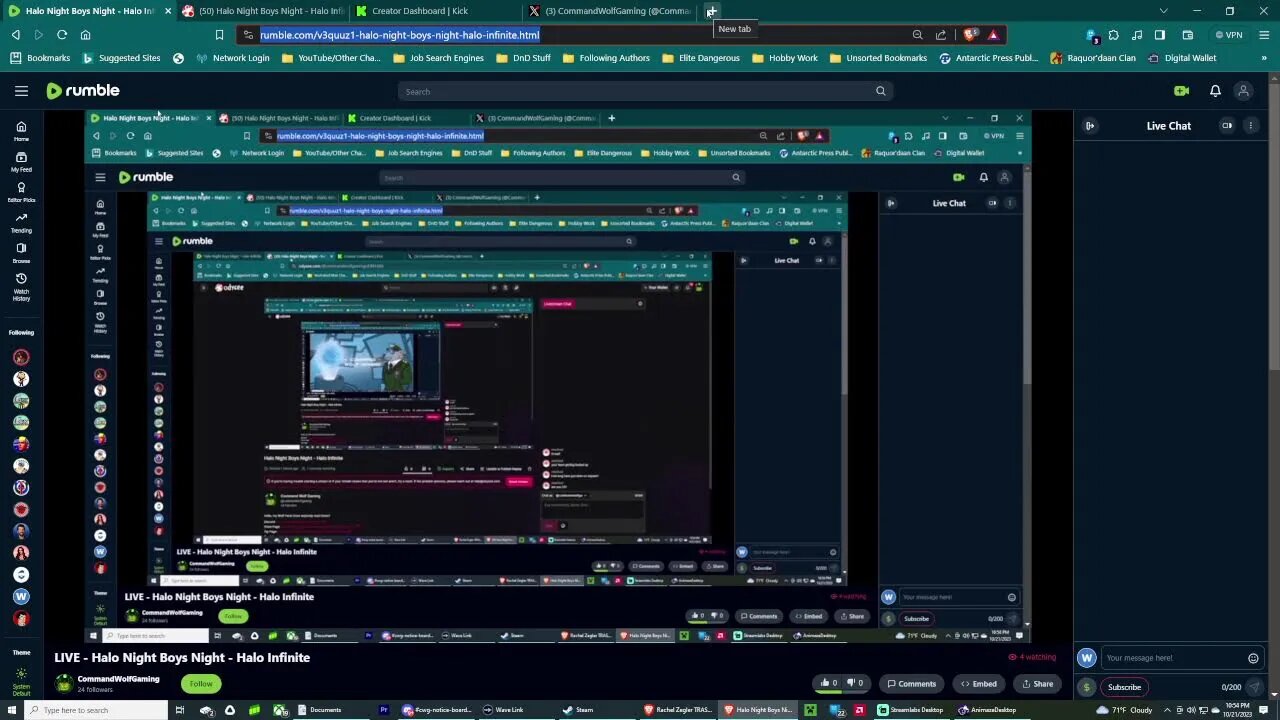The height and width of the screenshot is (720, 1280).
Task: Like the stream with thumbs up
Action: pyautogui.click(x=830, y=684)
